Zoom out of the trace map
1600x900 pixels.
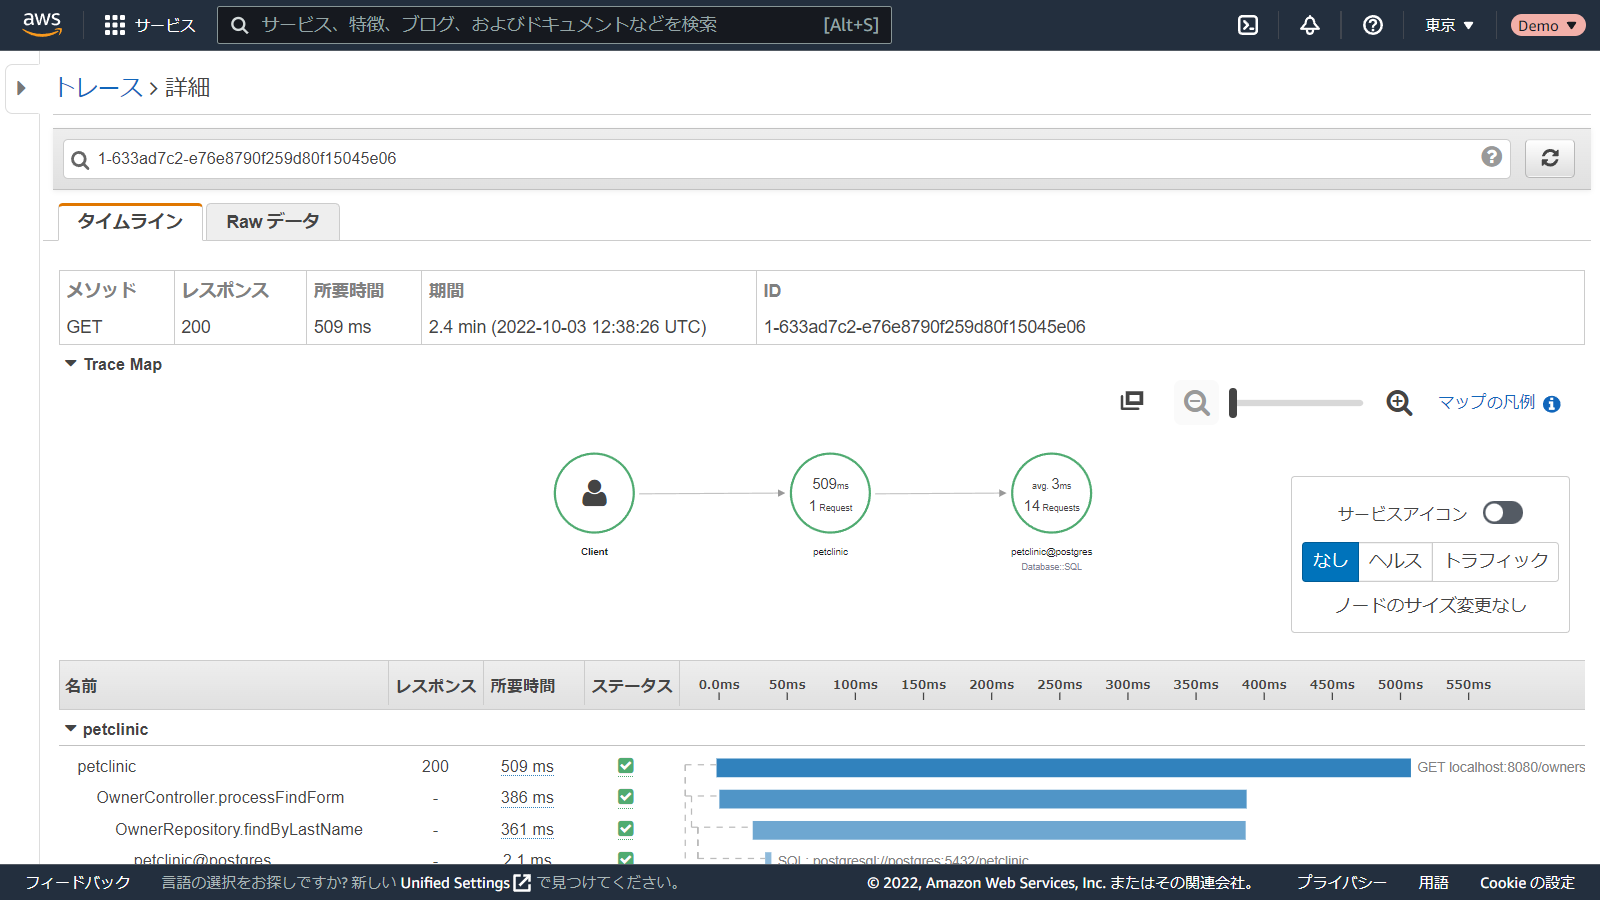click(x=1196, y=403)
